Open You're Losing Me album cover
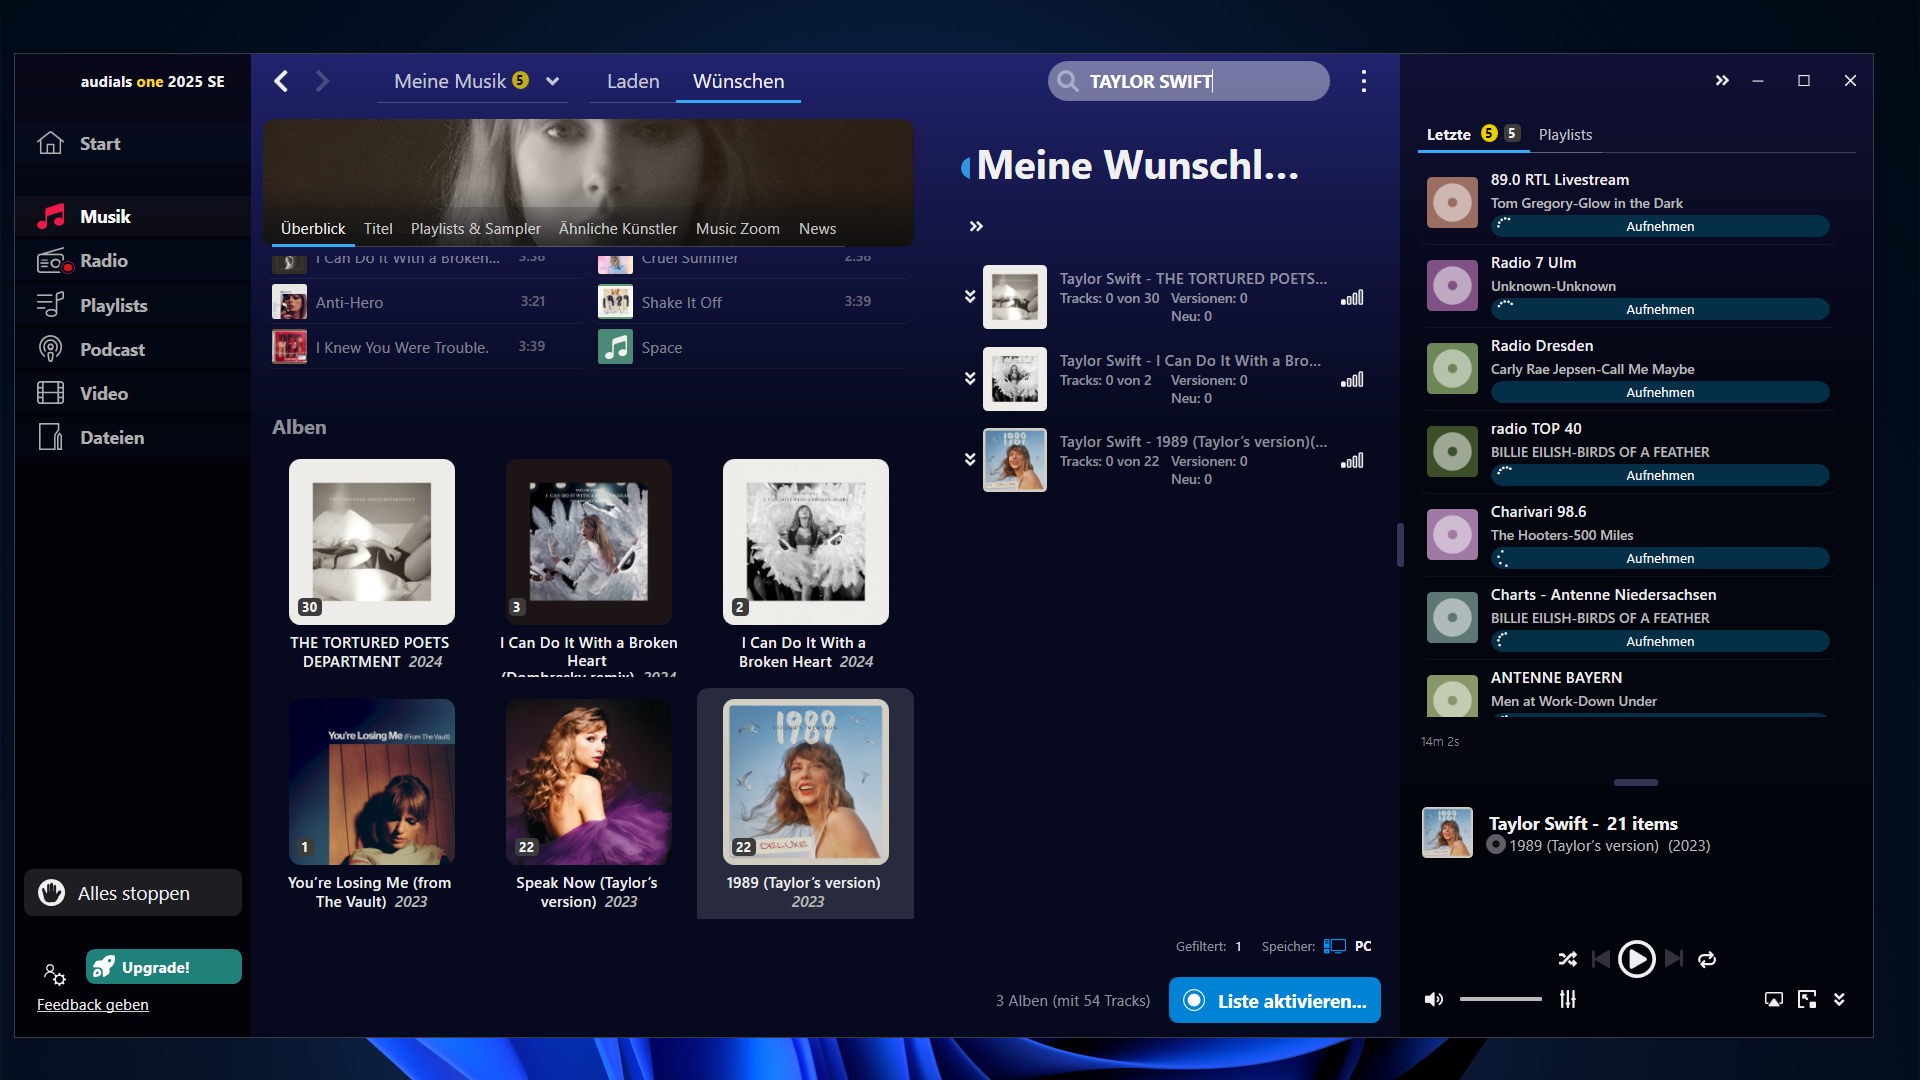Screen dimensions: 1920x1080 [x=372, y=782]
